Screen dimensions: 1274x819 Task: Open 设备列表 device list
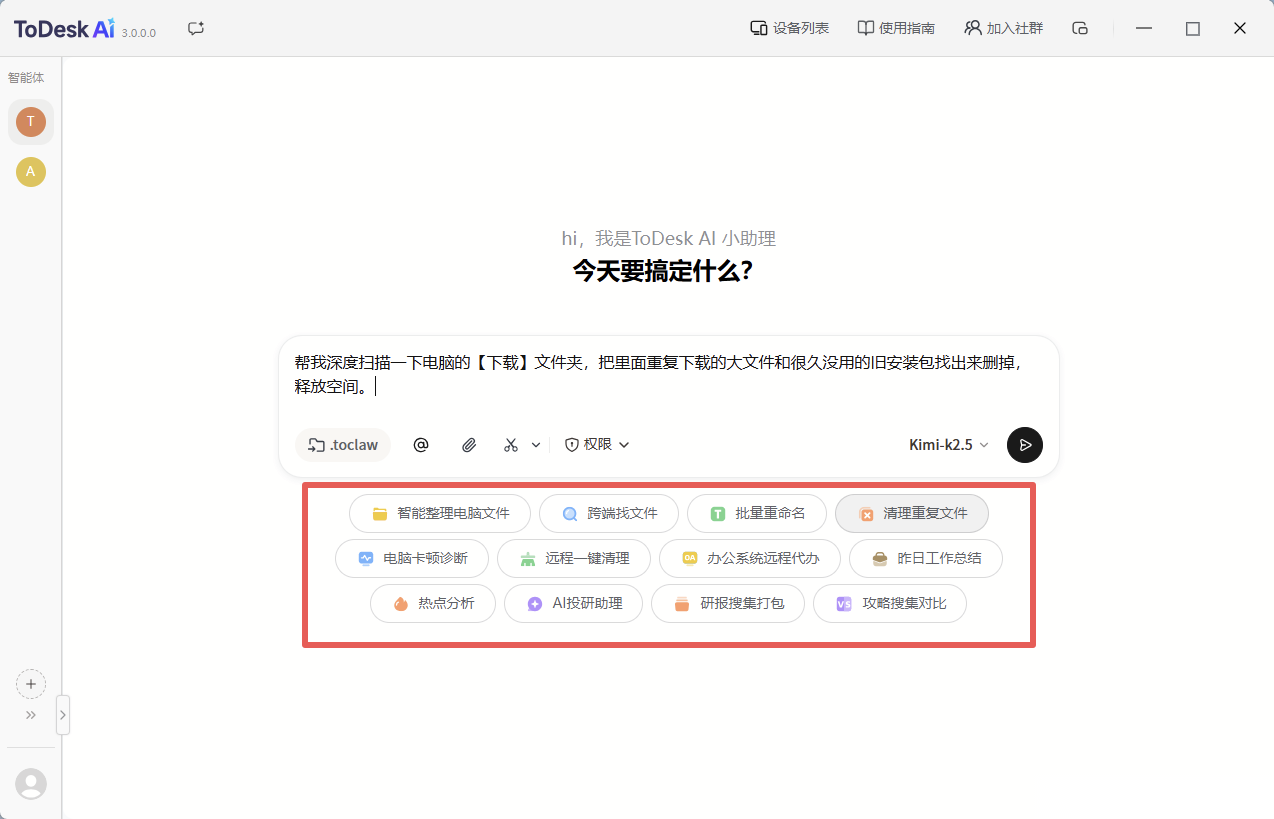click(789, 28)
